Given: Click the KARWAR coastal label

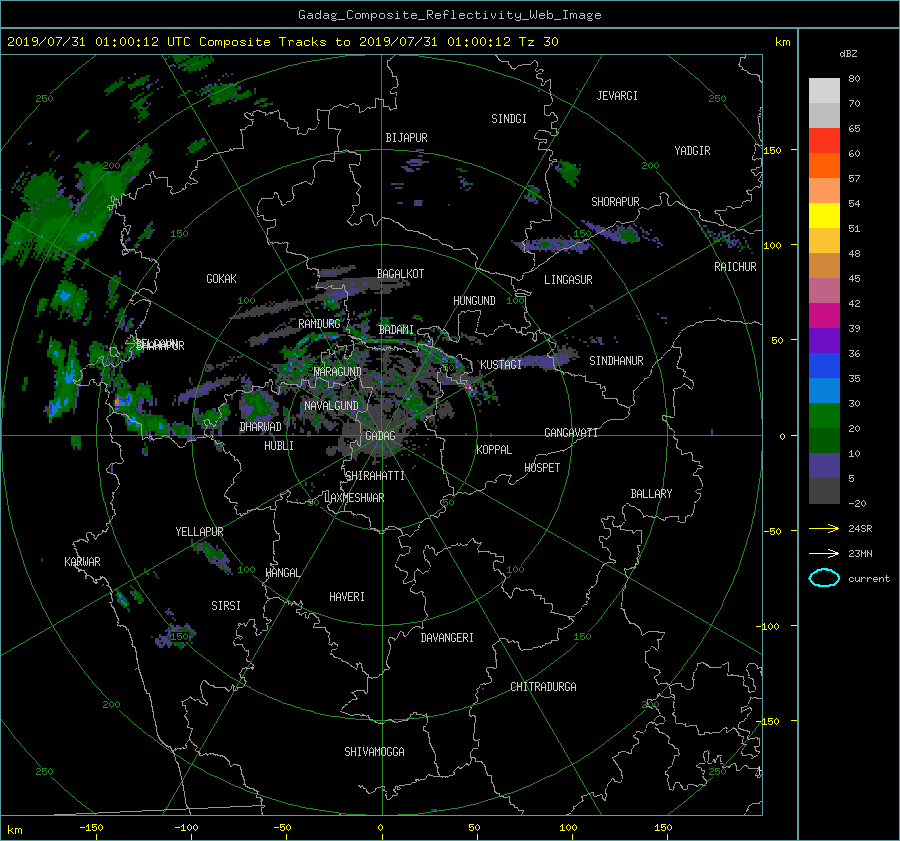Looking at the screenshot, I should click(x=82, y=561).
